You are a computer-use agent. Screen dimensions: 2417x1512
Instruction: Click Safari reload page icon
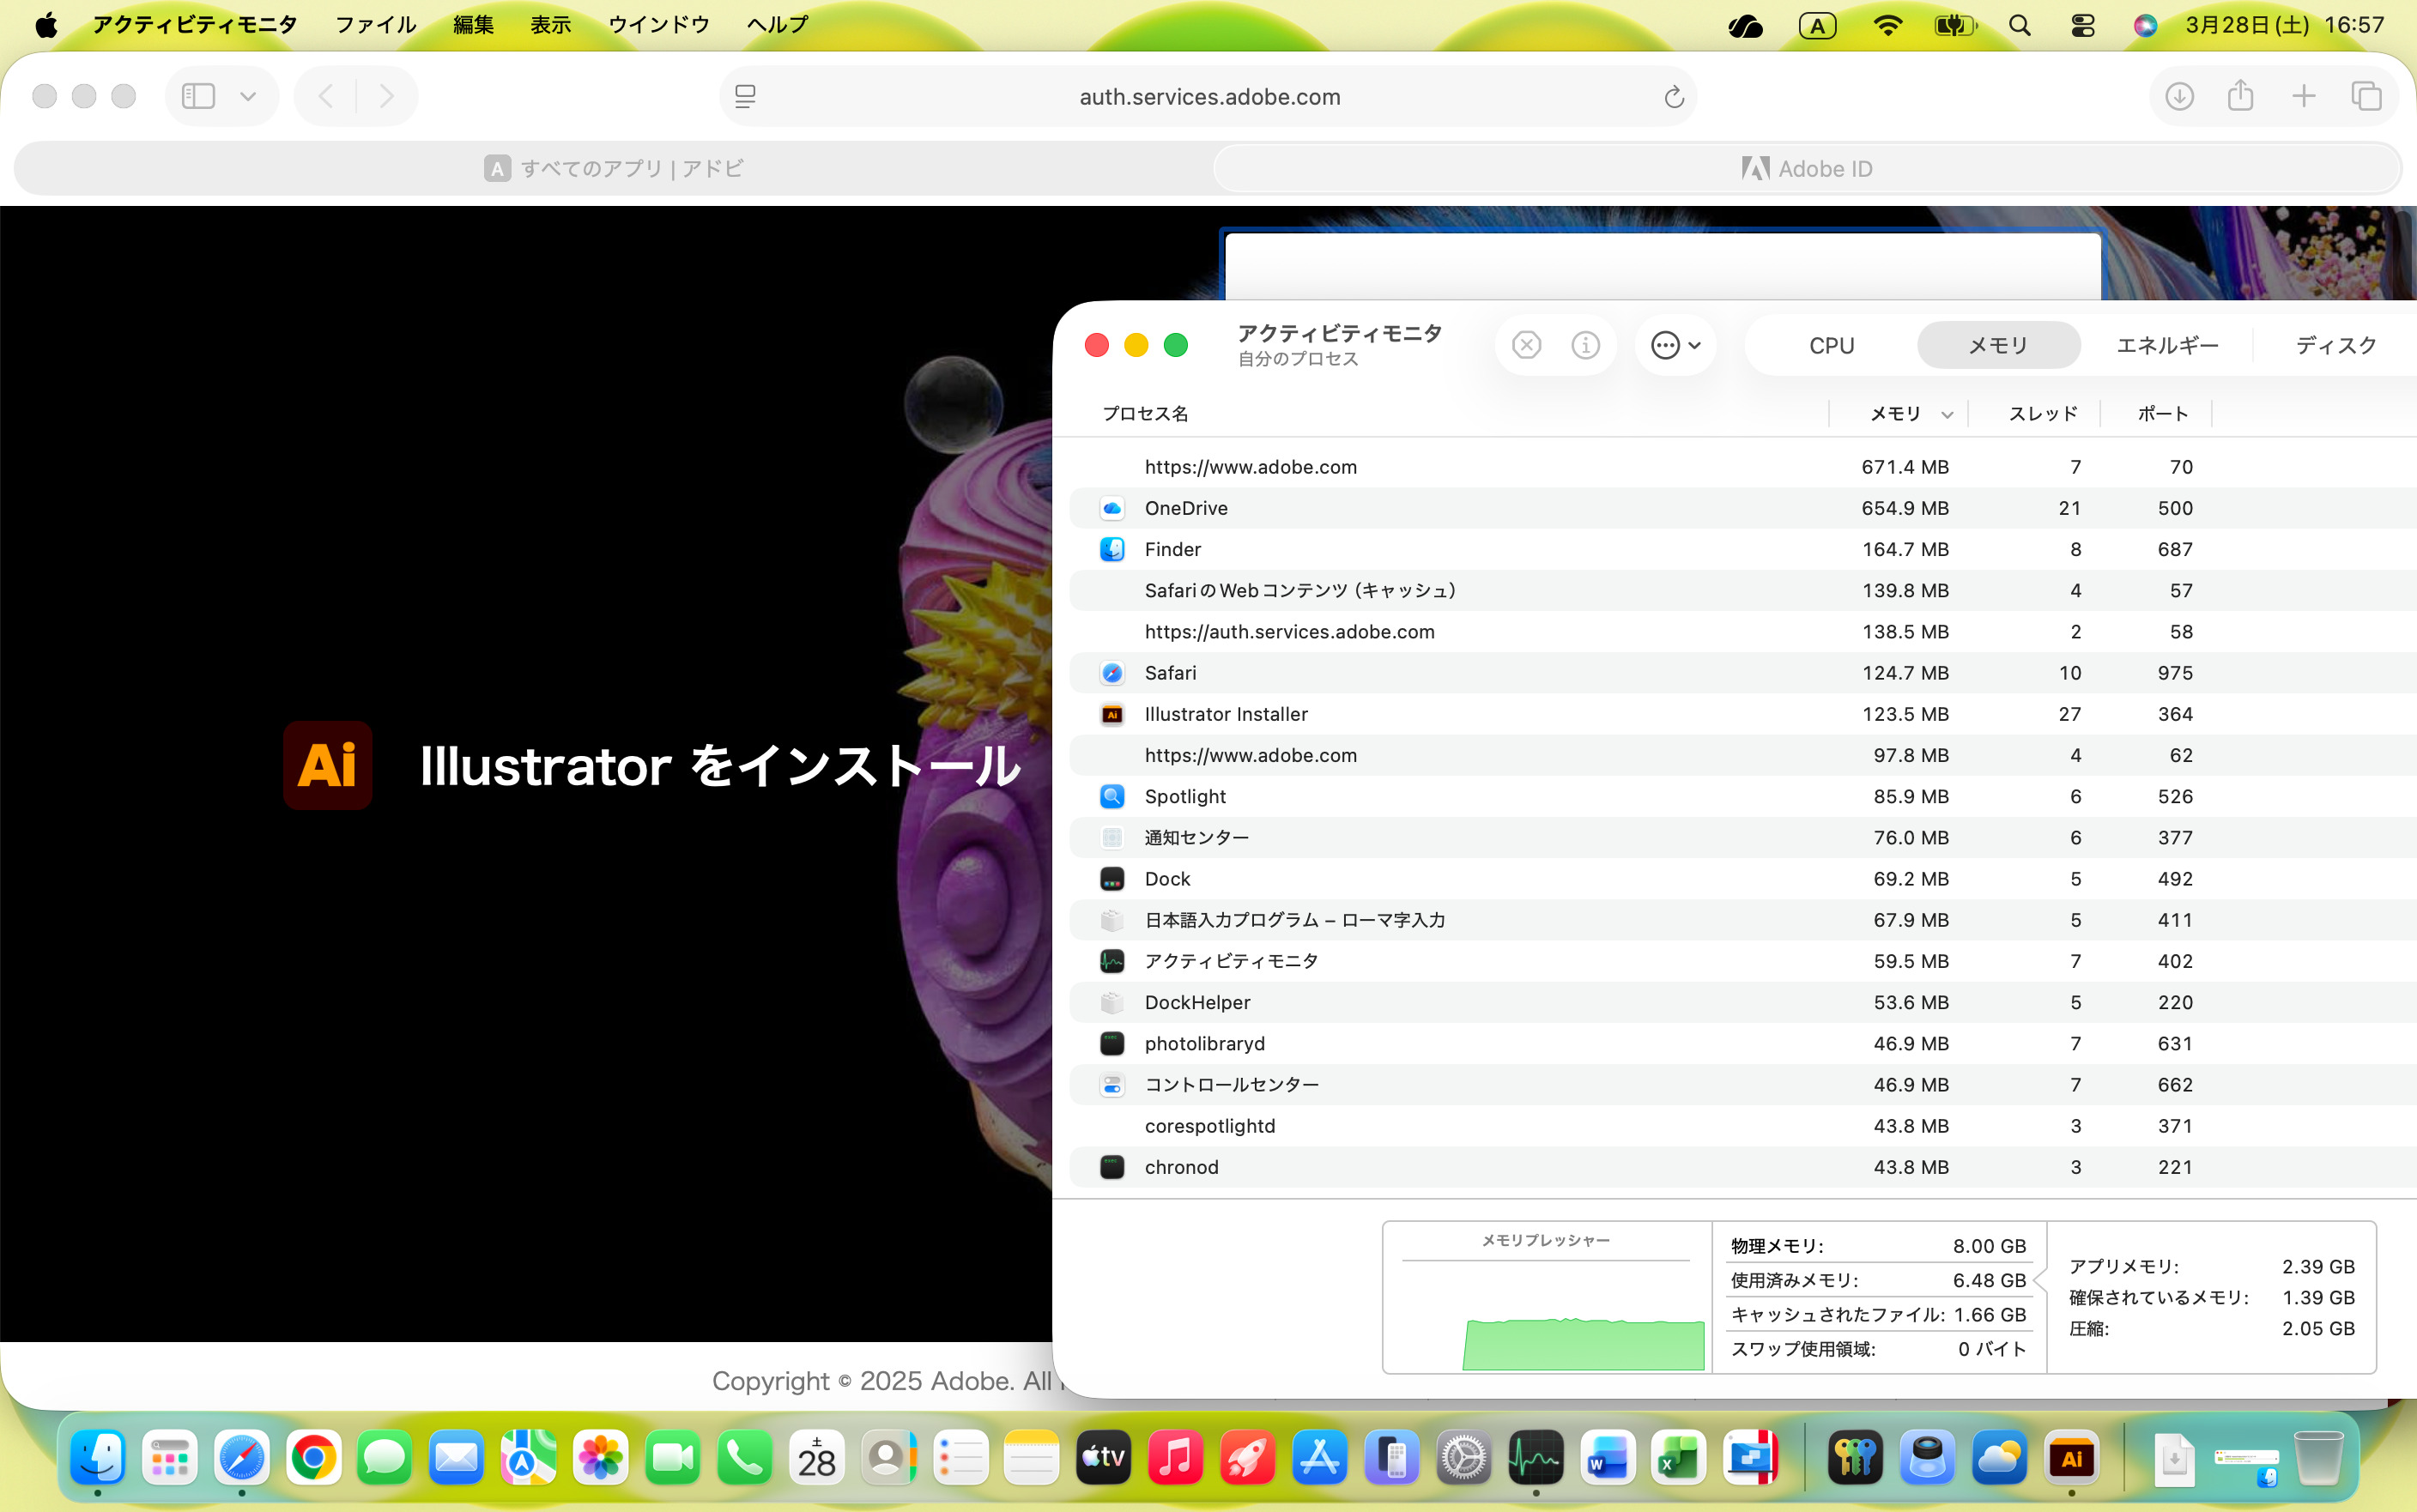(1673, 97)
